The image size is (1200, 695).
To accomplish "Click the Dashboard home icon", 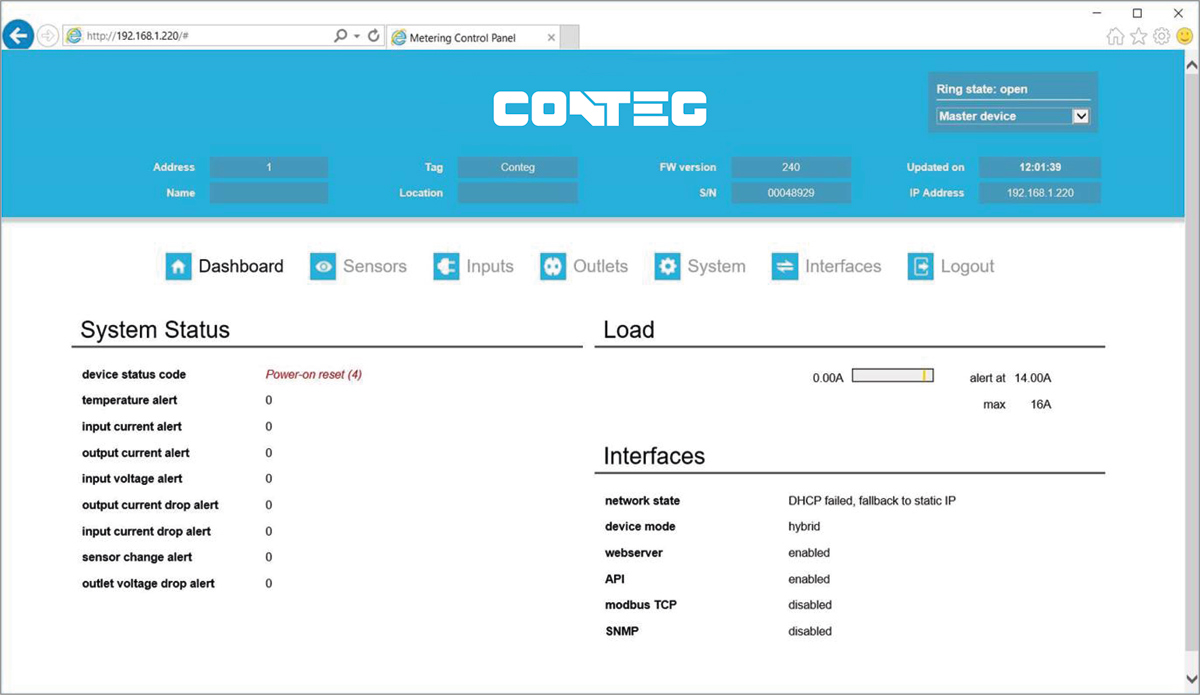I will click(178, 267).
